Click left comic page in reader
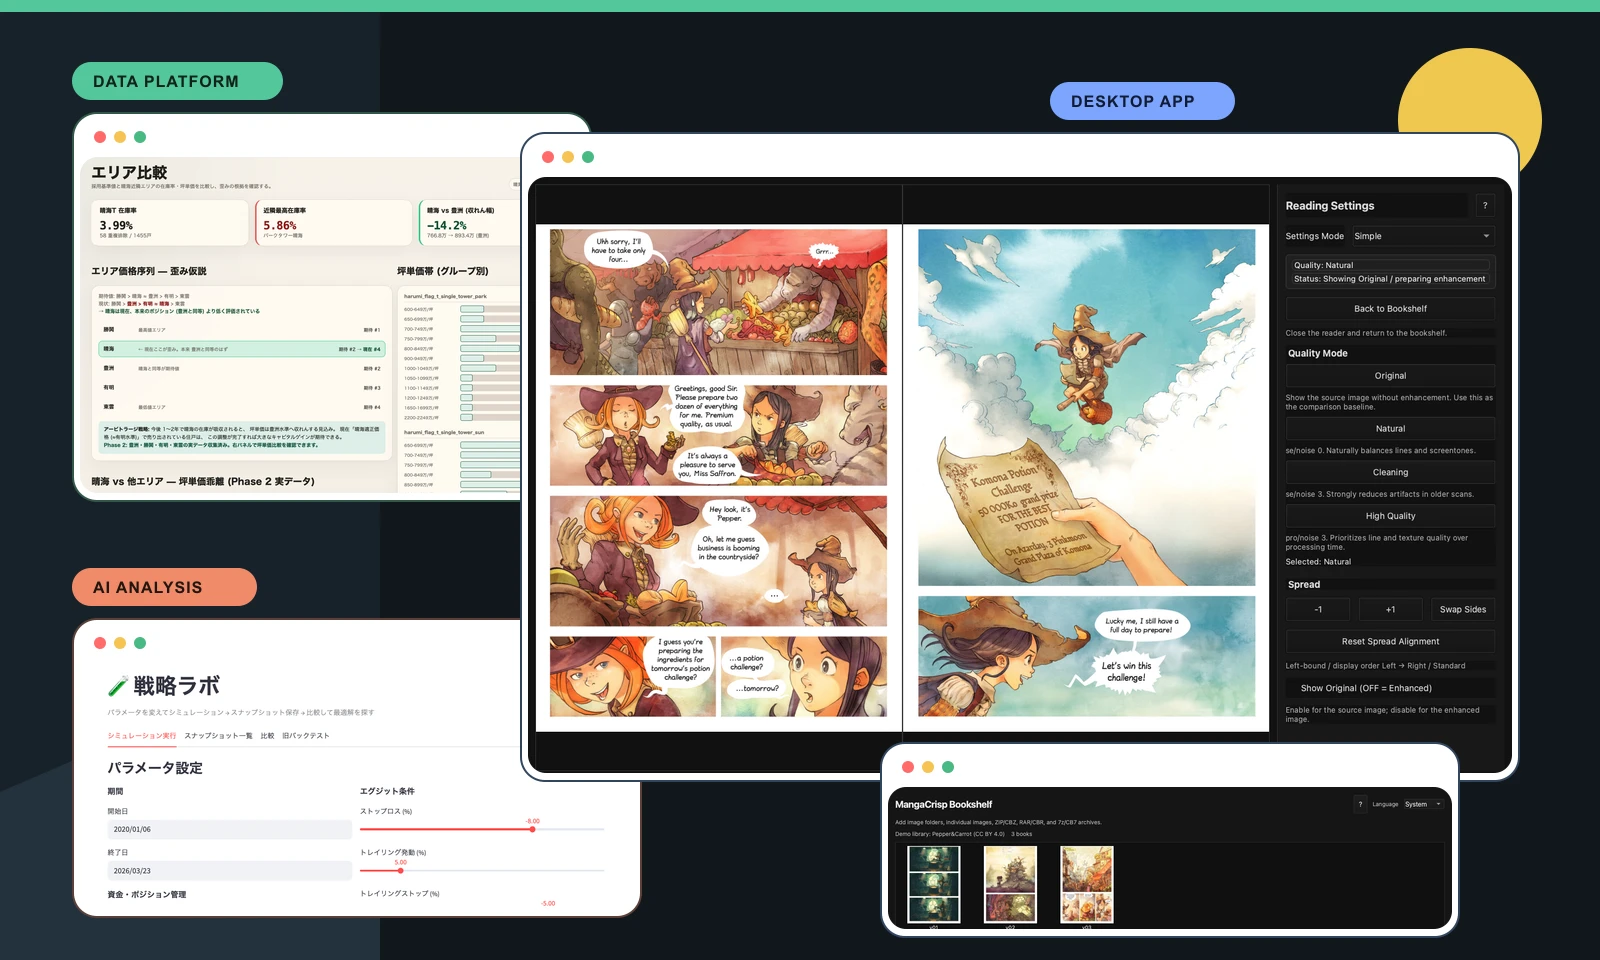The width and height of the screenshot is (1600, 960). click(718, 478)
